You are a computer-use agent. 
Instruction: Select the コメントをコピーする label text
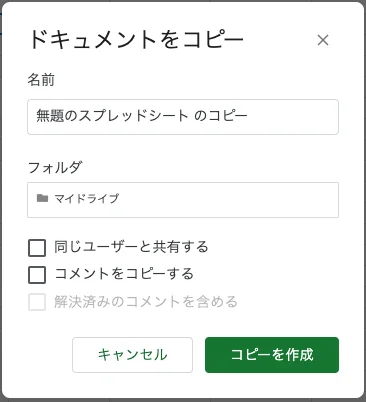pos(124,274)
